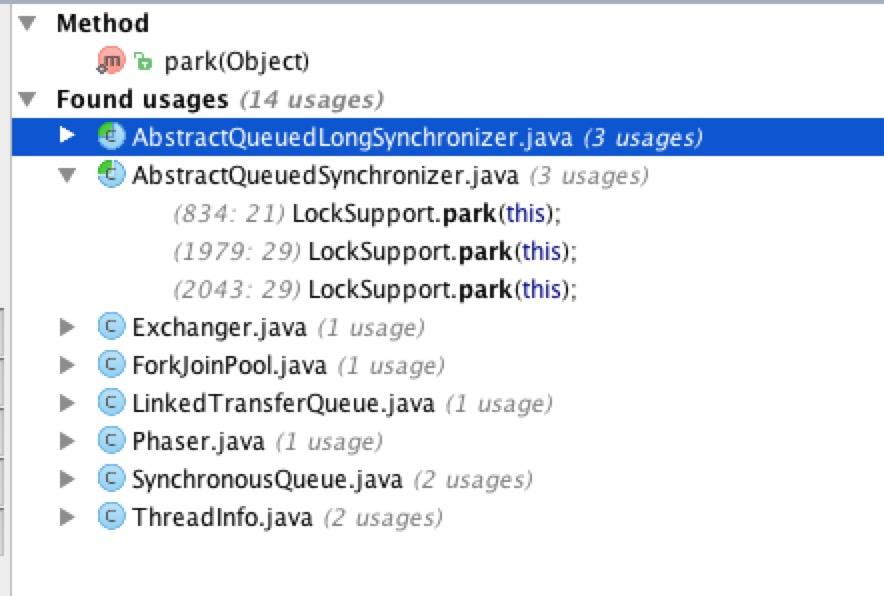The height and width of the screenshot is (596, 884).
Task: Click the ThreadInfo.java class icon
Action: point(111,517)
